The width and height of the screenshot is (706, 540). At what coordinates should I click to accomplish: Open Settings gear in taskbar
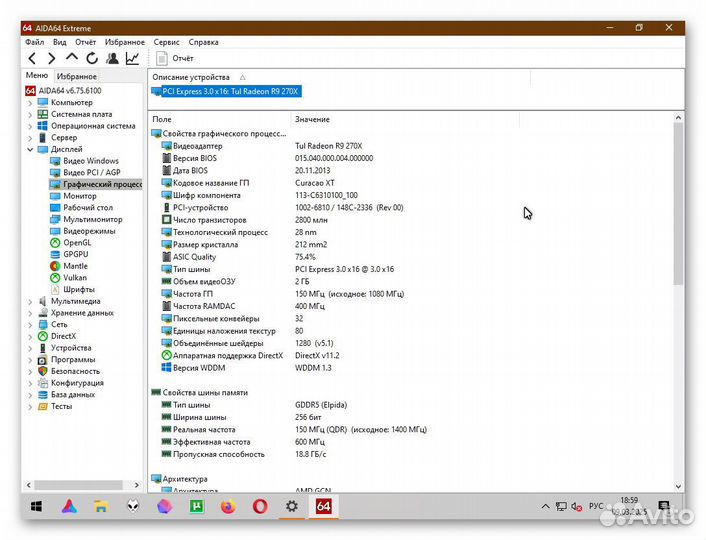(x=292, y=506)
